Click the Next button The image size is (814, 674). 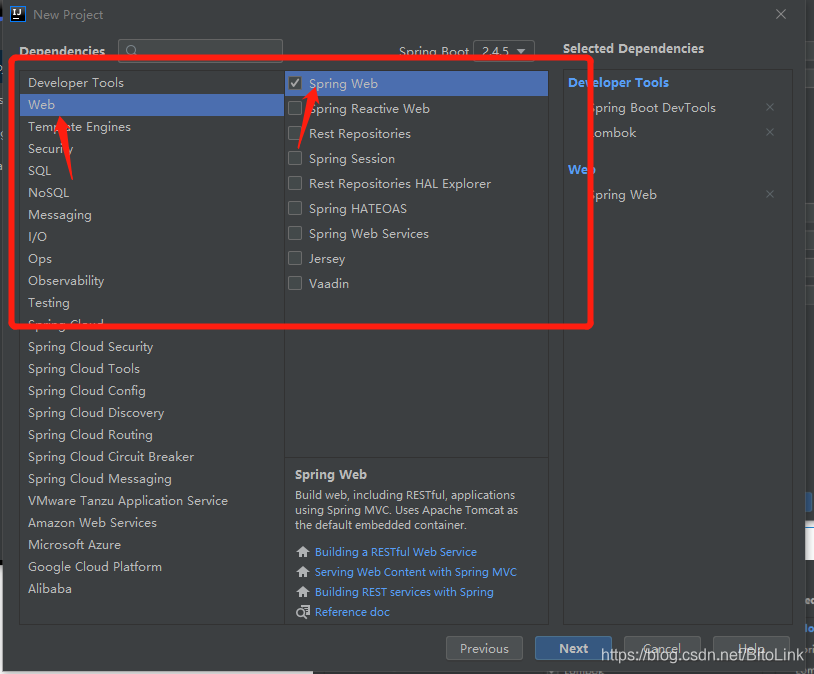(574, 649)
